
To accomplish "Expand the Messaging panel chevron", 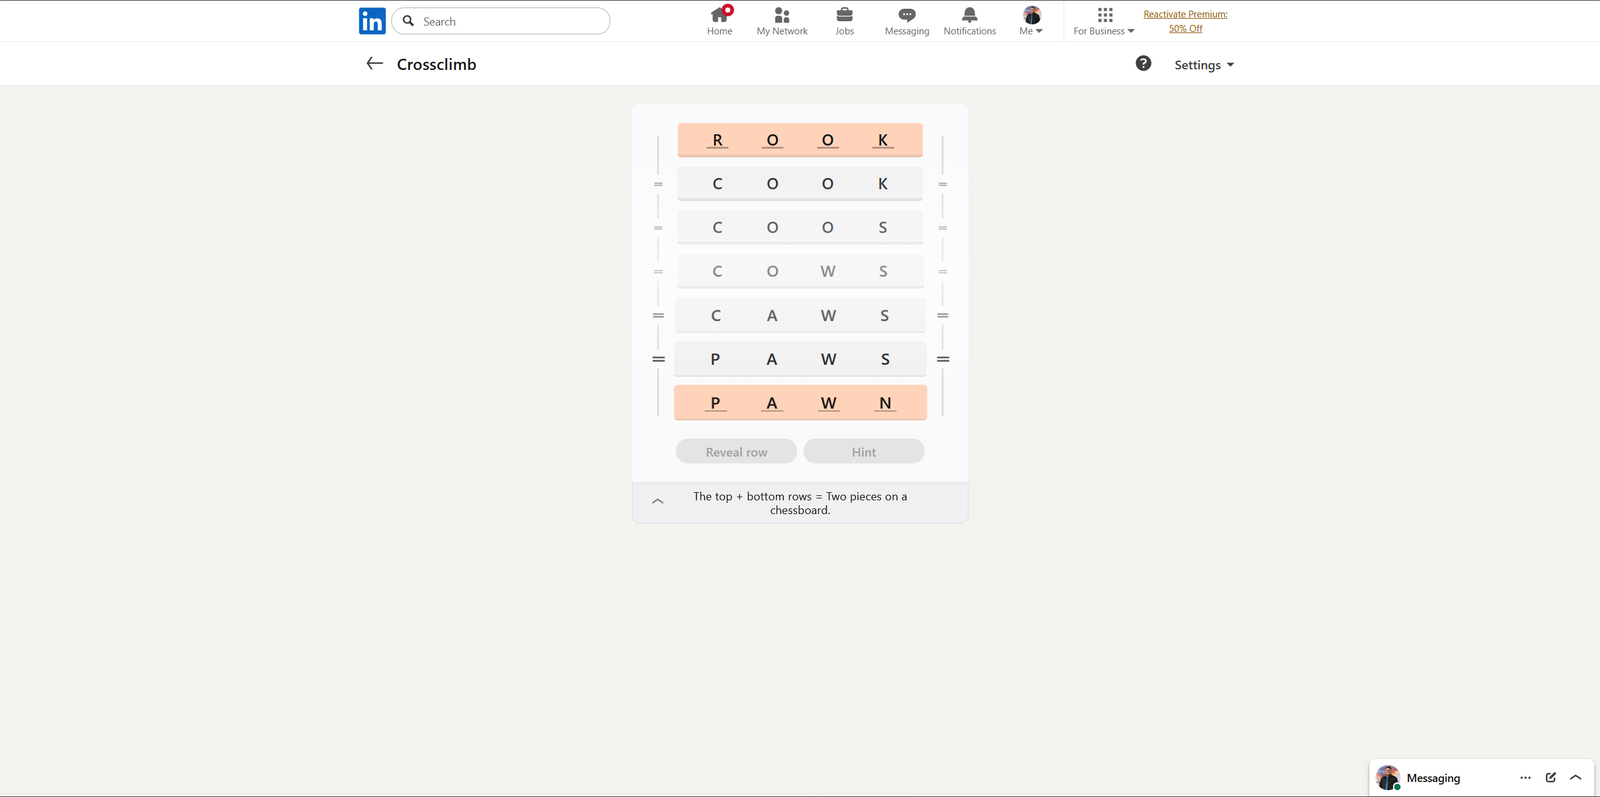I will (1576, 778).
